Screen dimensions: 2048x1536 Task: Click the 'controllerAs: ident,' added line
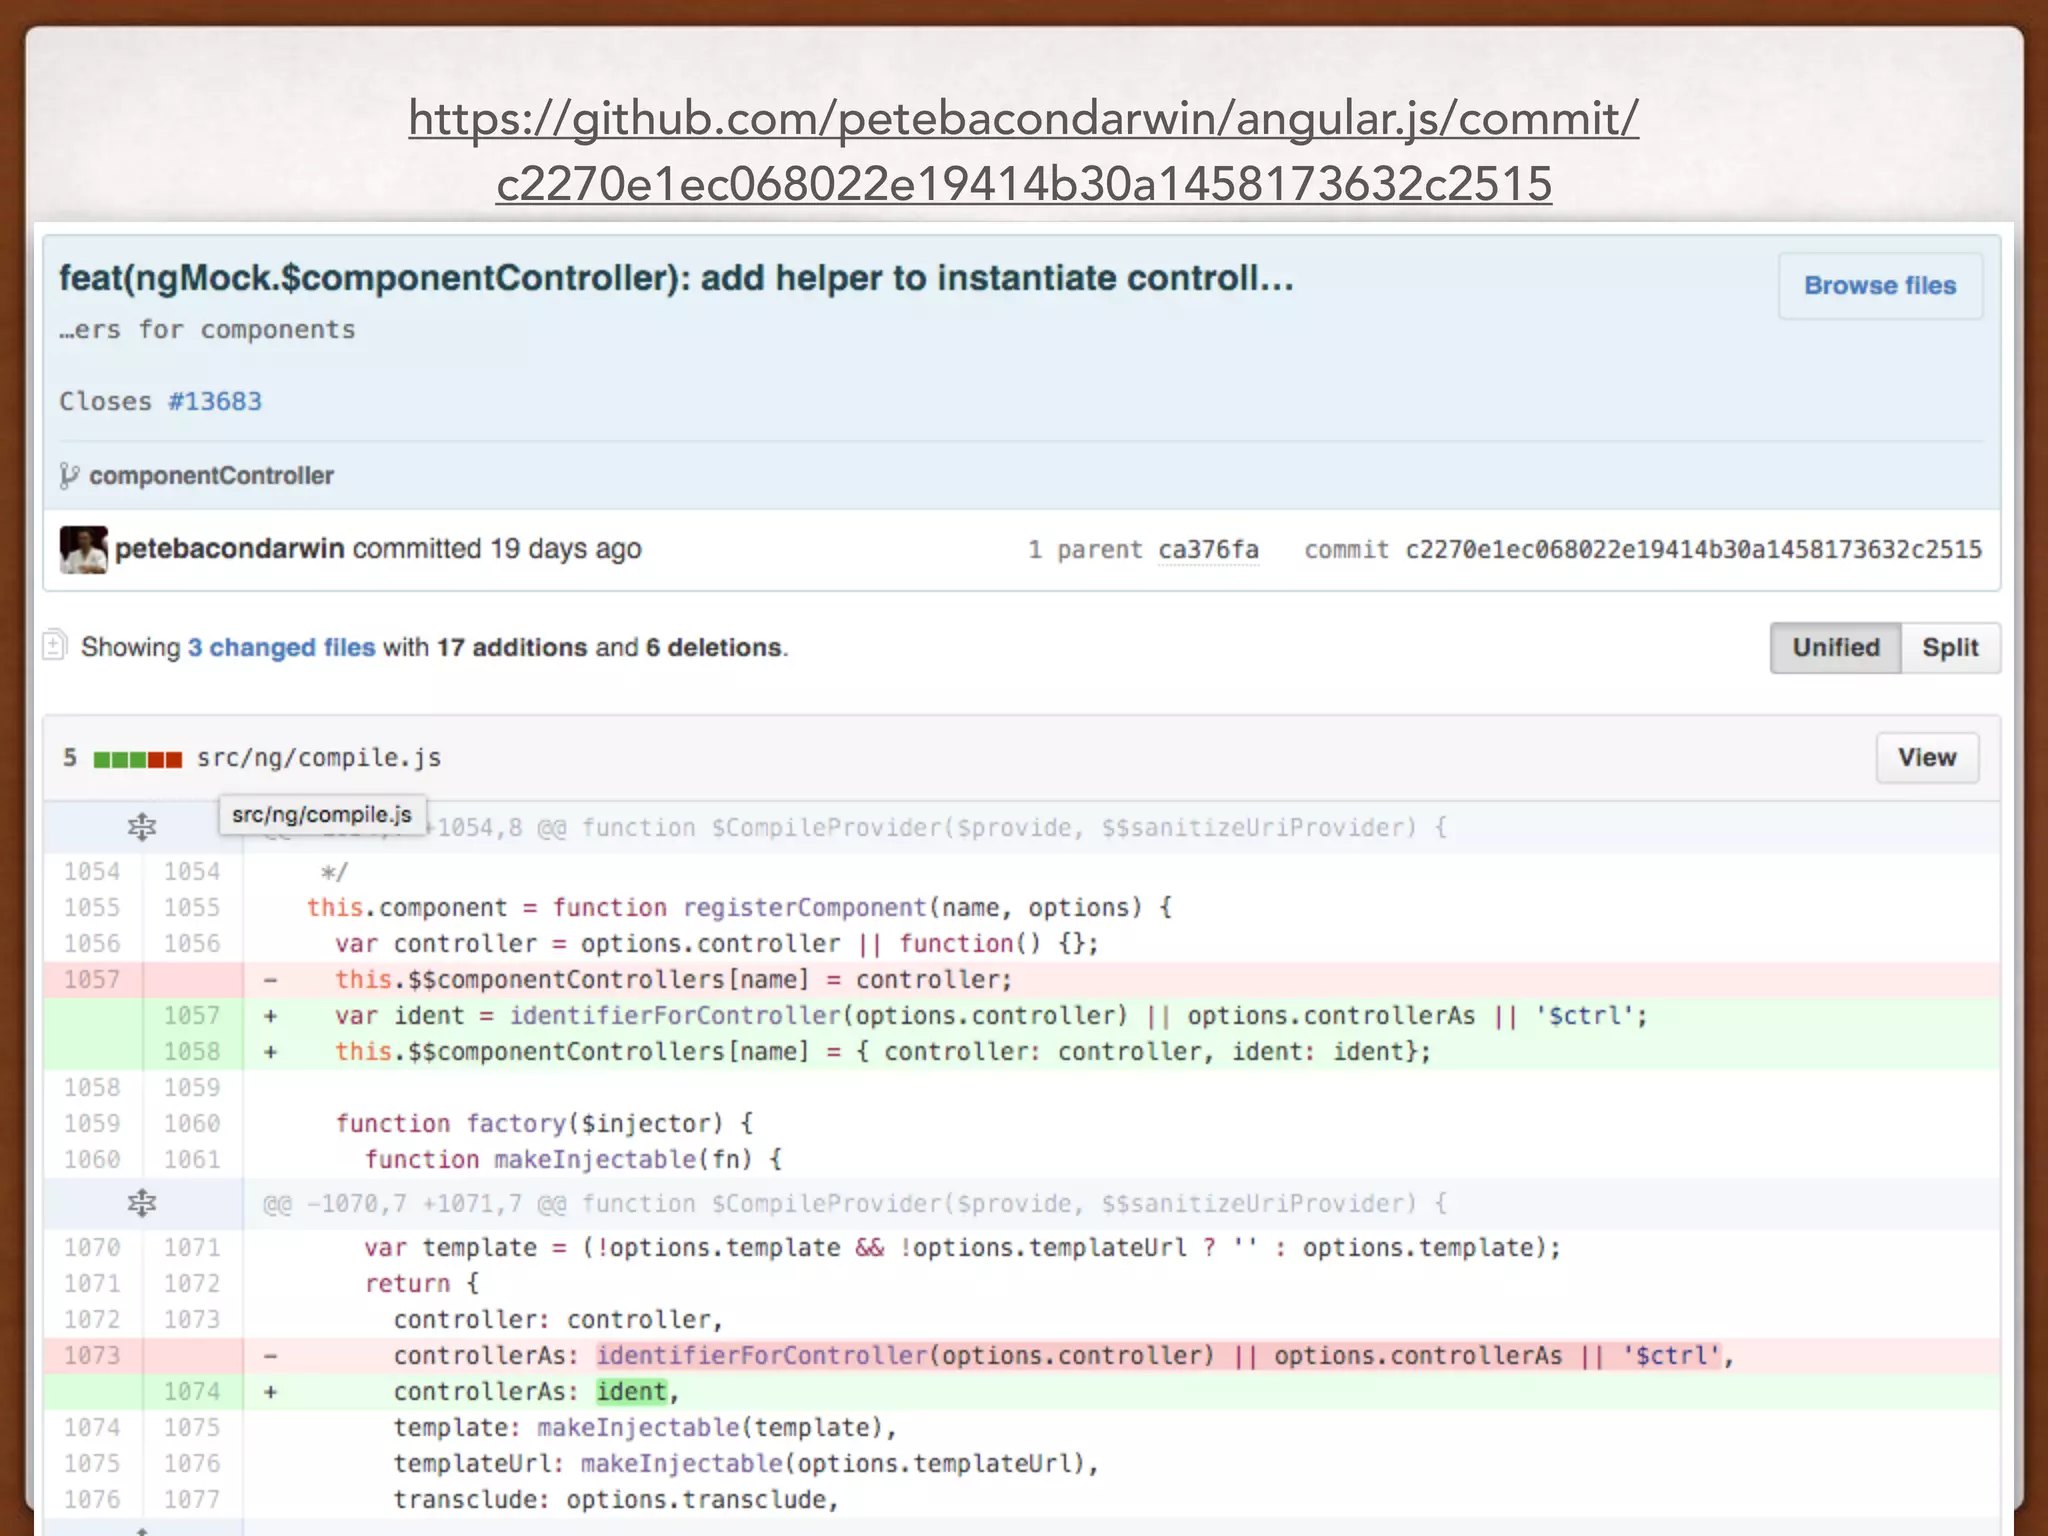tap(1121, 1392)
